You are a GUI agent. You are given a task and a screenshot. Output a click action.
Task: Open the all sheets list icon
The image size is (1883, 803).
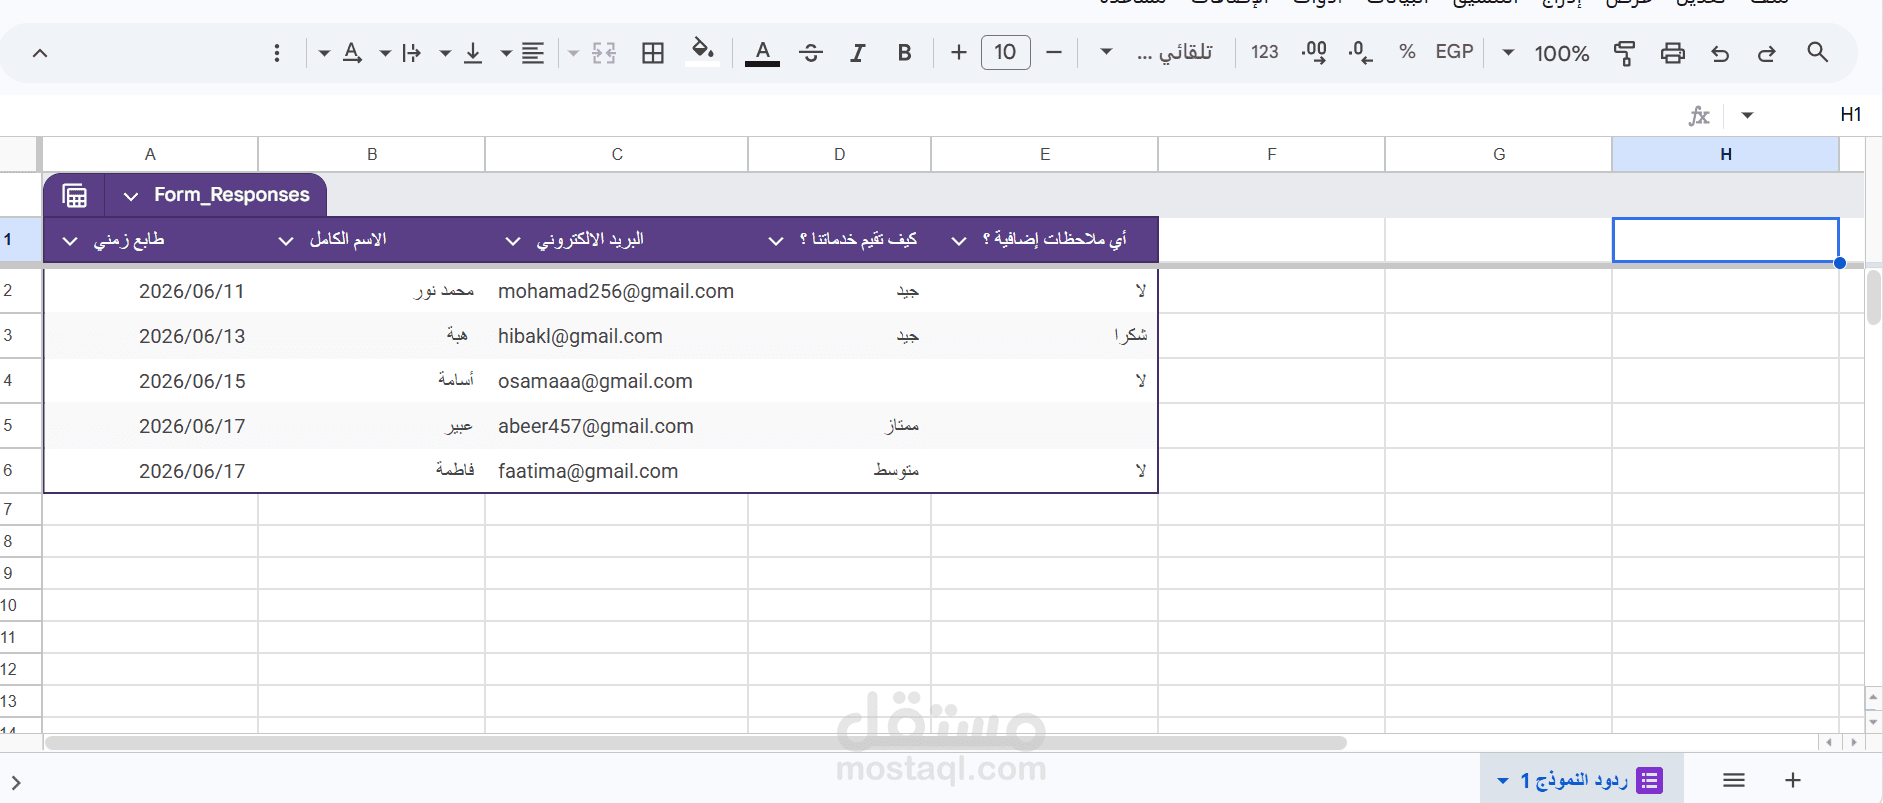[x=1734, y=780]
